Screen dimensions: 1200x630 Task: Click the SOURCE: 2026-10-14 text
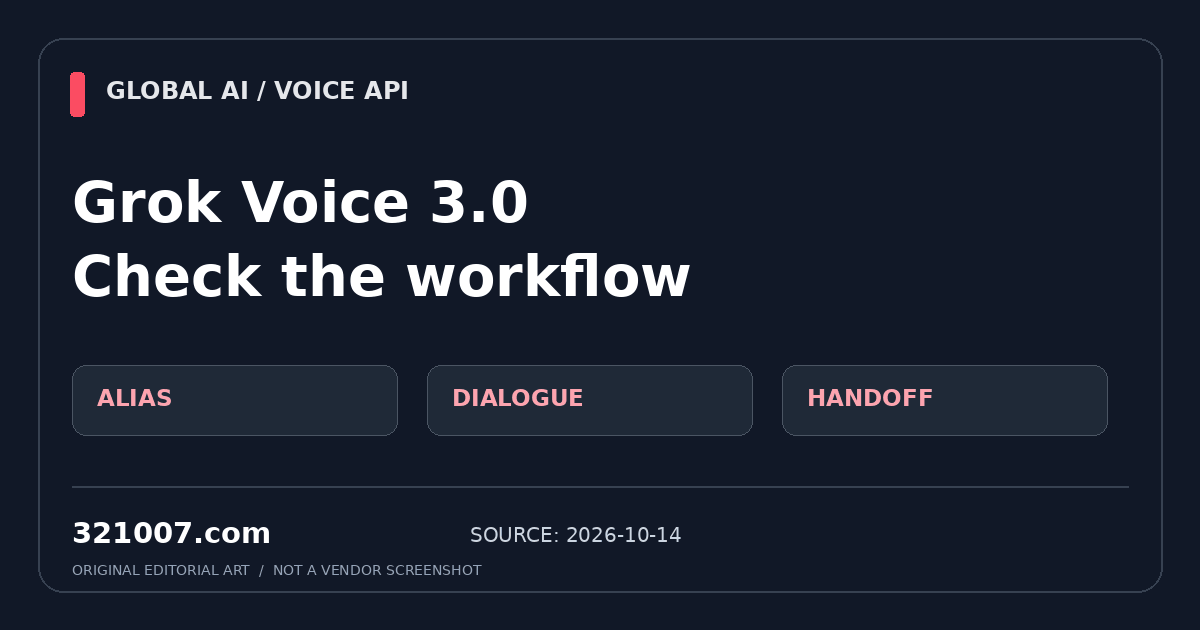(x=576, y=535)
